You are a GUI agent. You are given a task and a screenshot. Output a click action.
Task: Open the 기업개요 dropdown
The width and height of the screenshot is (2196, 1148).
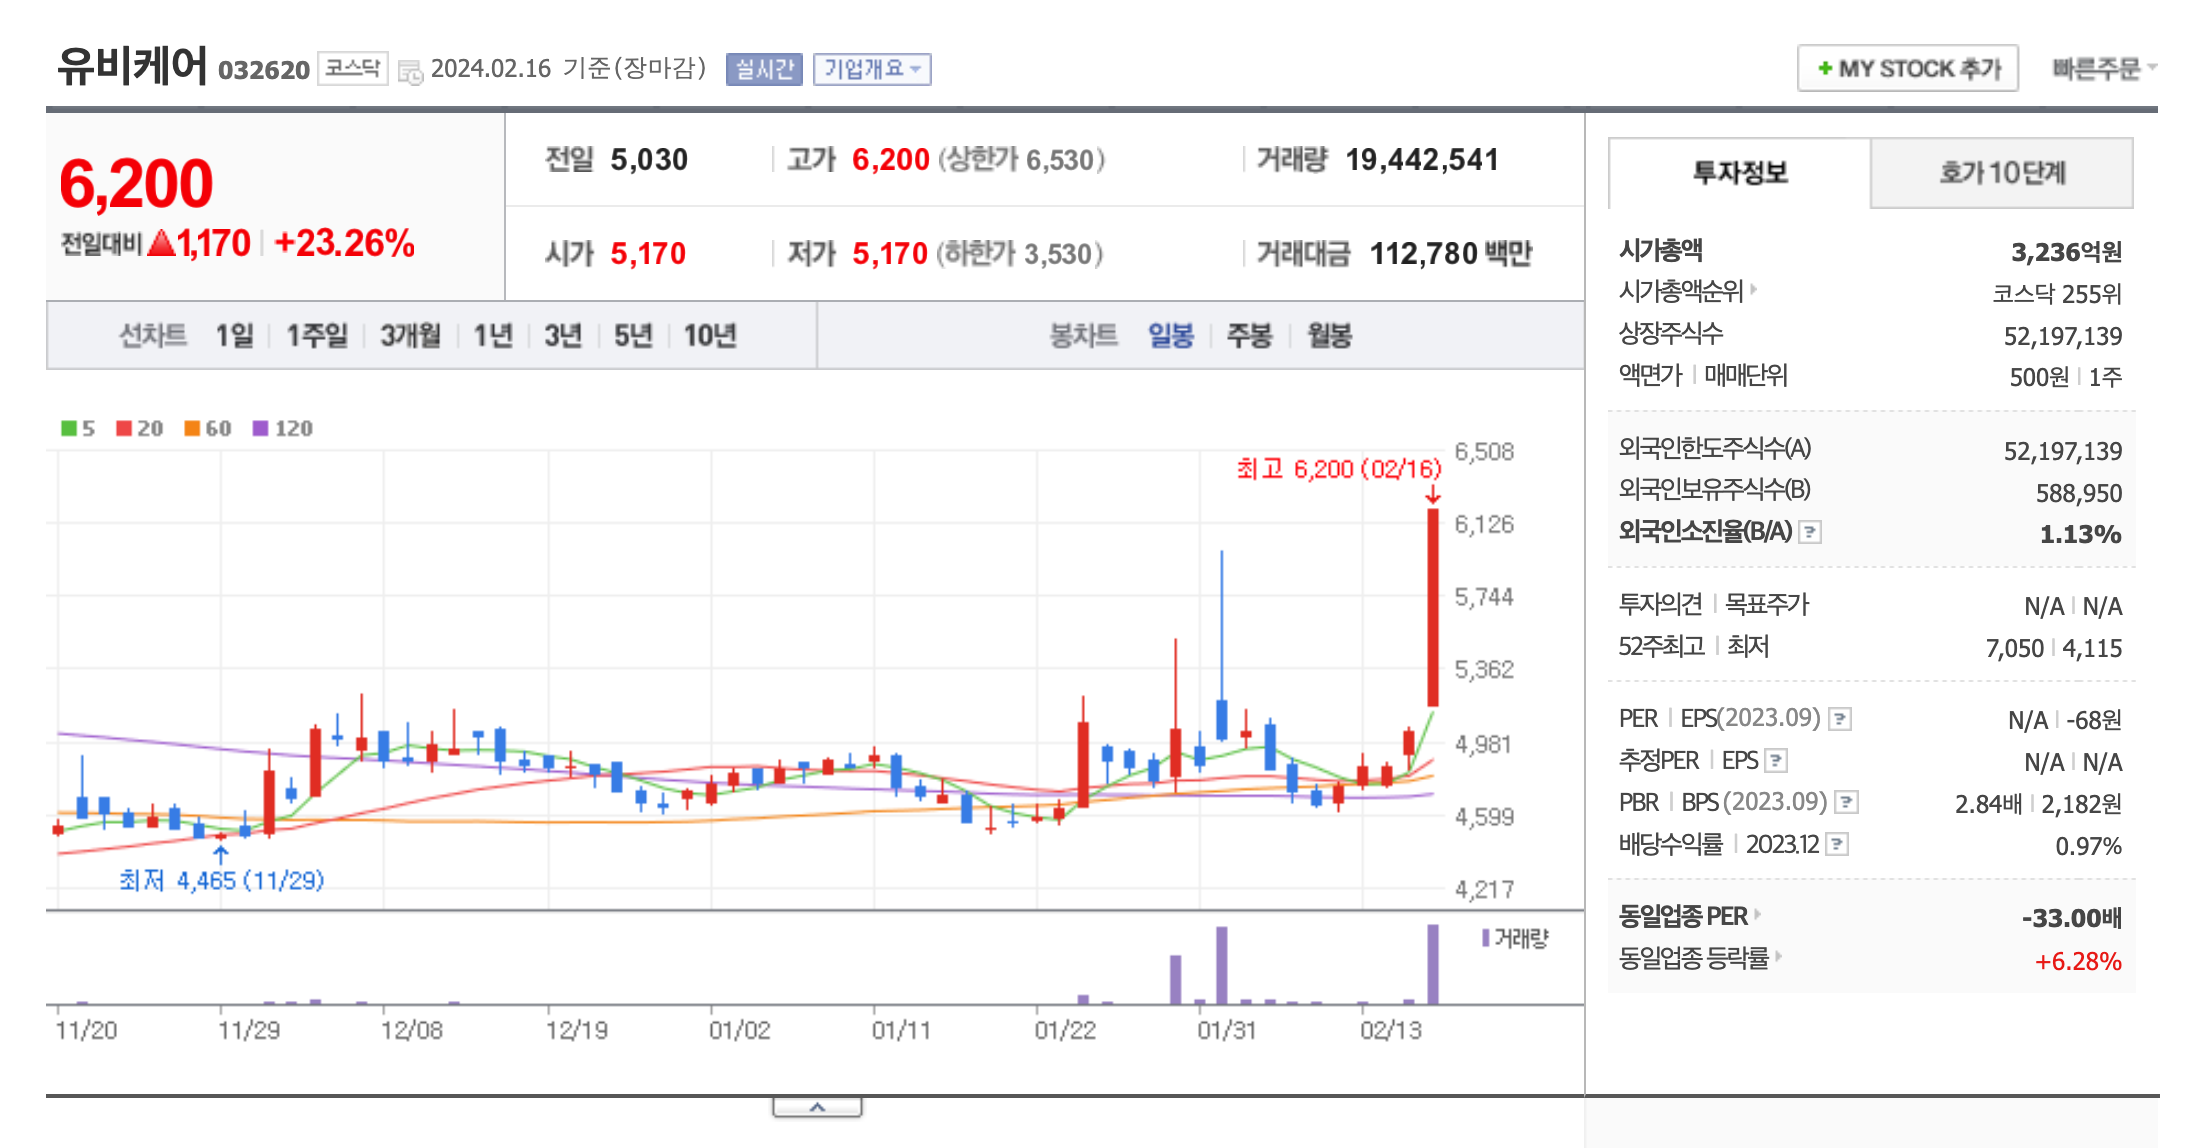point(872,69)
